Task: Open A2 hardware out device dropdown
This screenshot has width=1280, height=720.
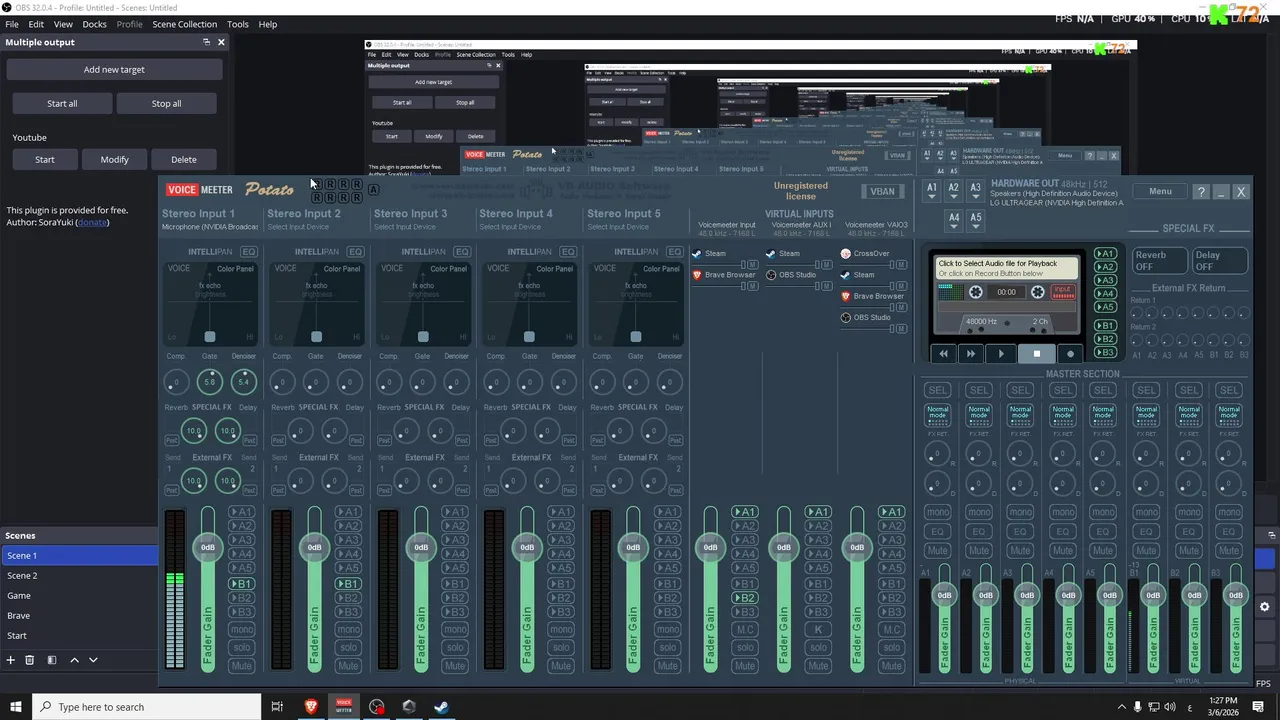Action: pos(953,191)
